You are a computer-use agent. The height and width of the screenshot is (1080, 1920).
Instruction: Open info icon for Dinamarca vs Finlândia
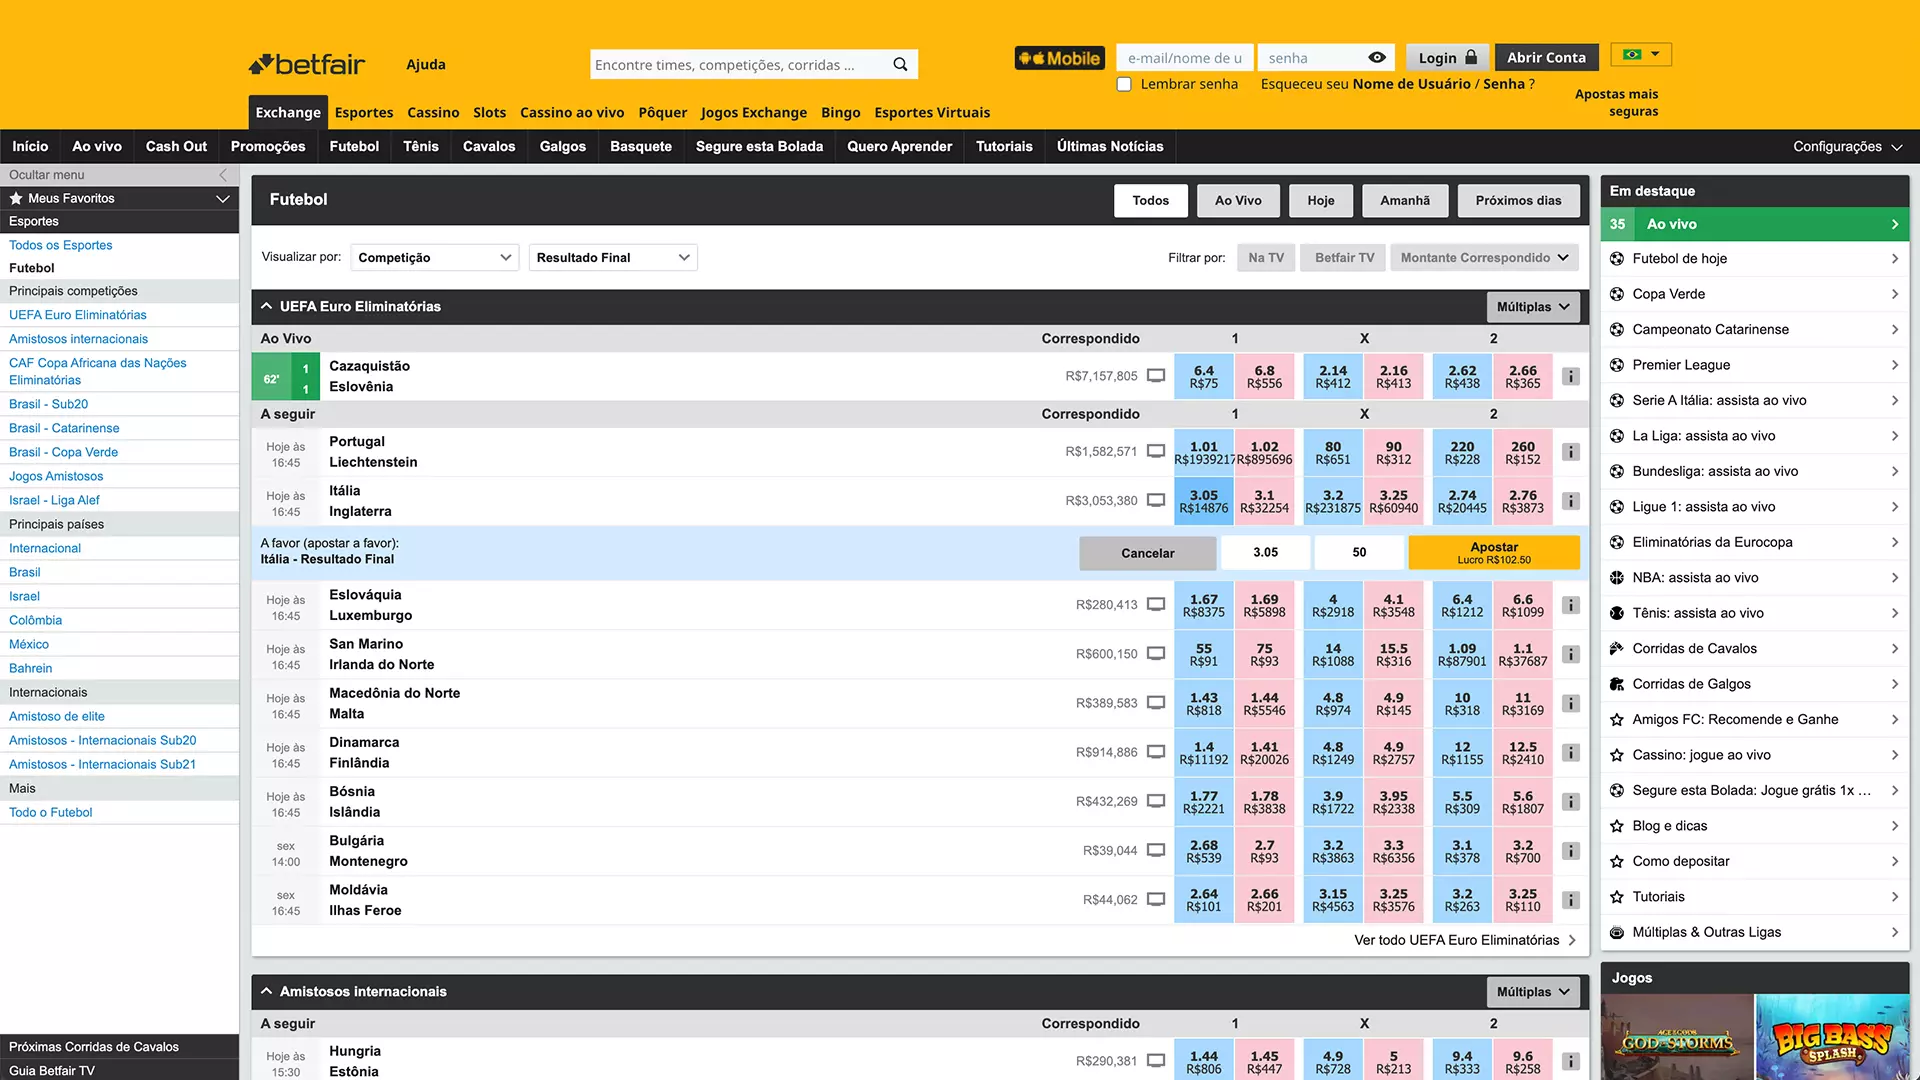tap(1571, 752)
